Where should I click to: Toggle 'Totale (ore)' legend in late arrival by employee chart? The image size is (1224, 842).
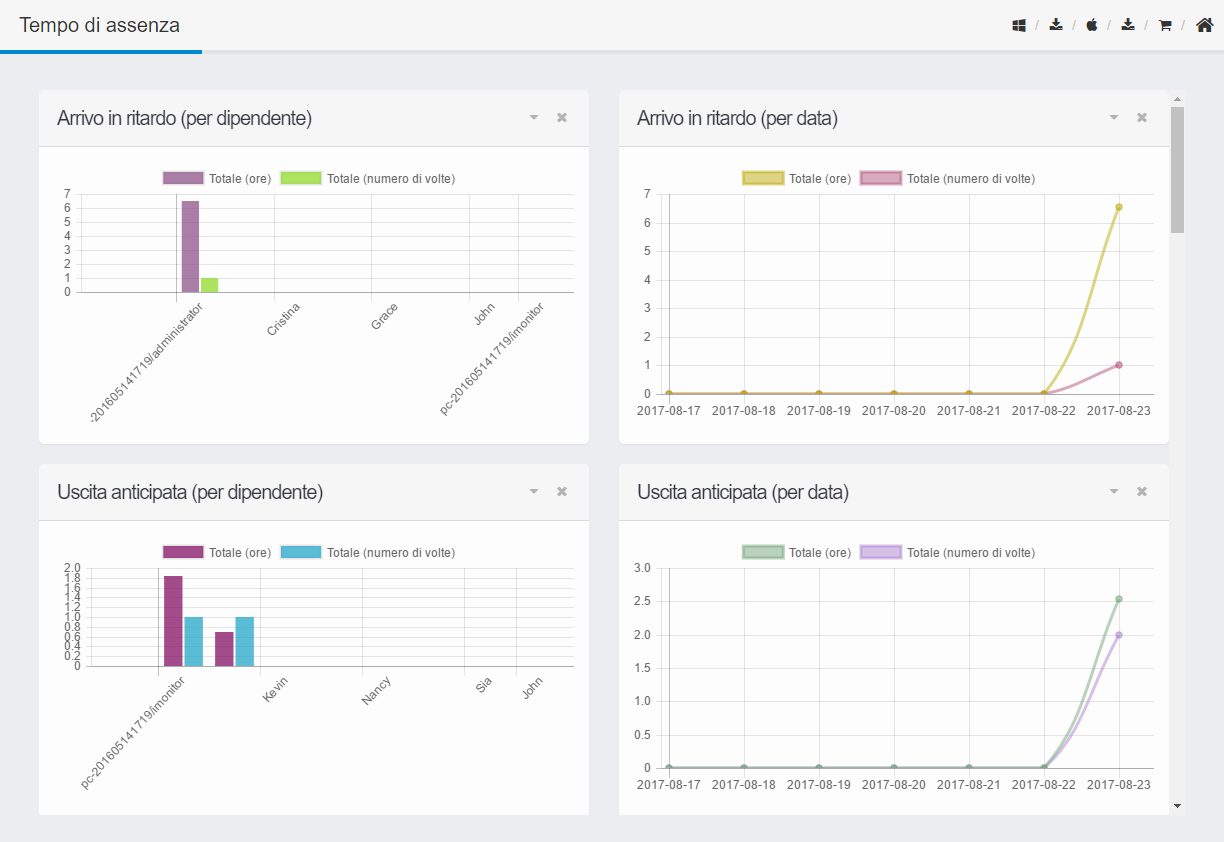(x=207, y=179)
